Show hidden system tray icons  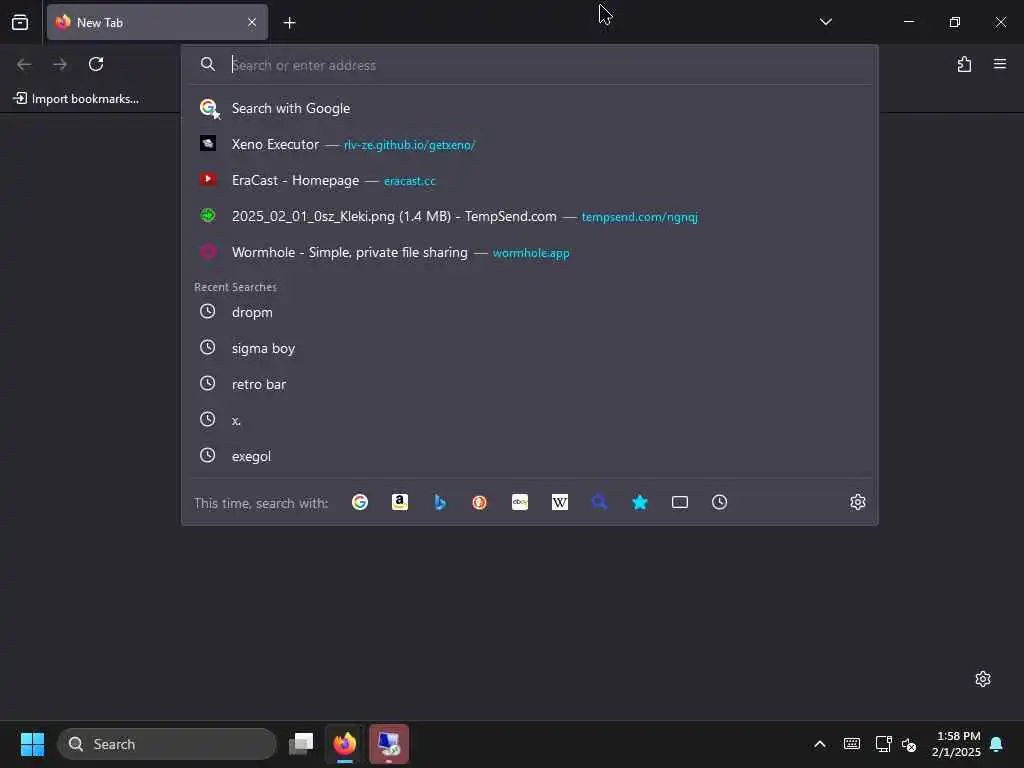point(820,744)
